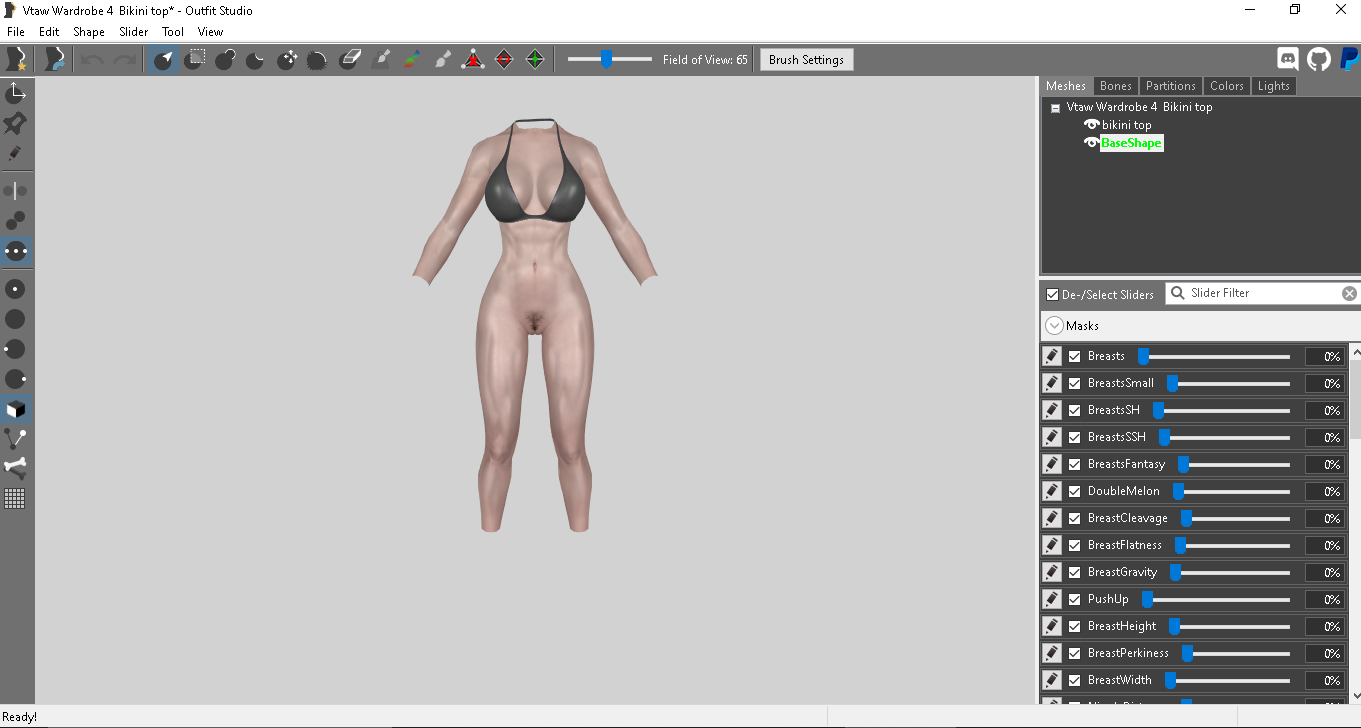
Task: Select the Mask brush with dotted square
Action: pos(196,59)
